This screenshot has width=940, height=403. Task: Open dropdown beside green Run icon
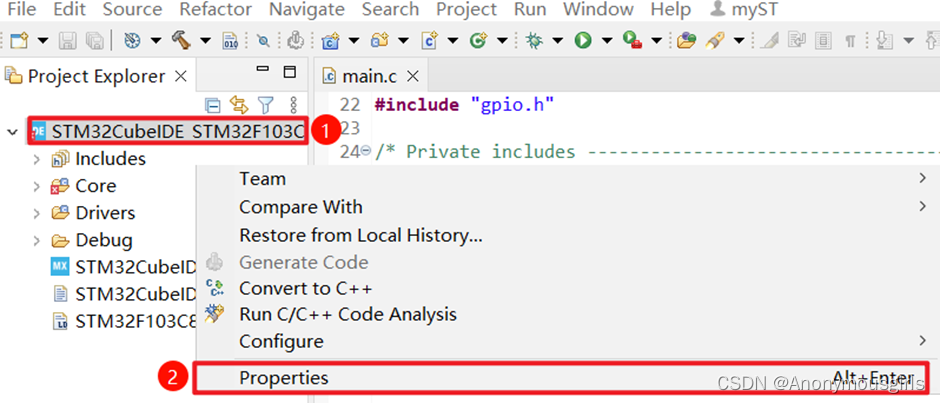pos(607,40)
